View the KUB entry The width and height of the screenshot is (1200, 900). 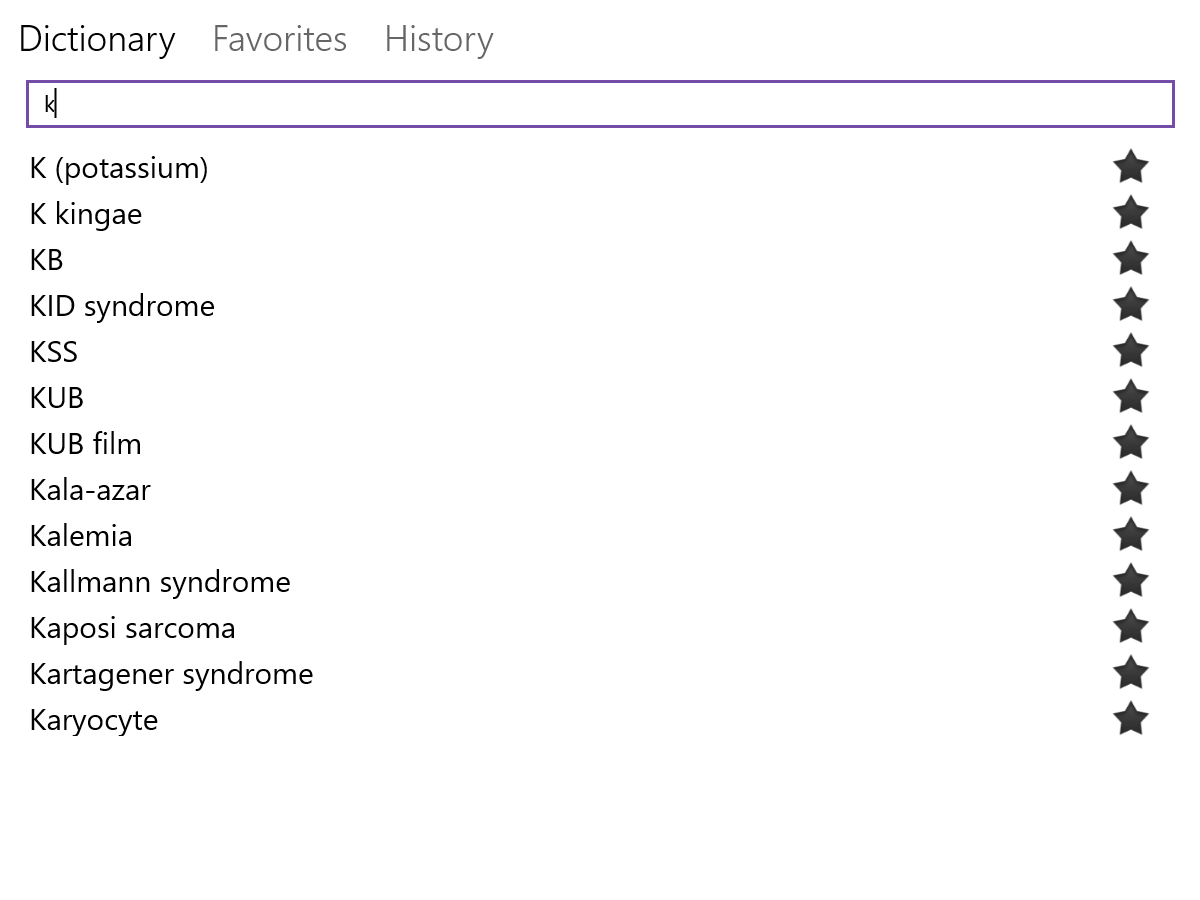pos(56,397)
